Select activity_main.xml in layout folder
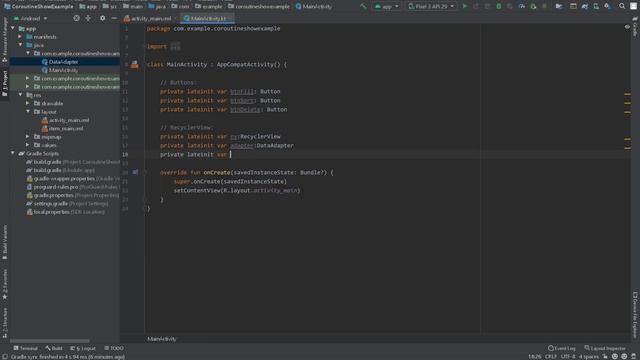Viewport: 640px width, 360px height. pyautogui.click(x=65, y=120)
